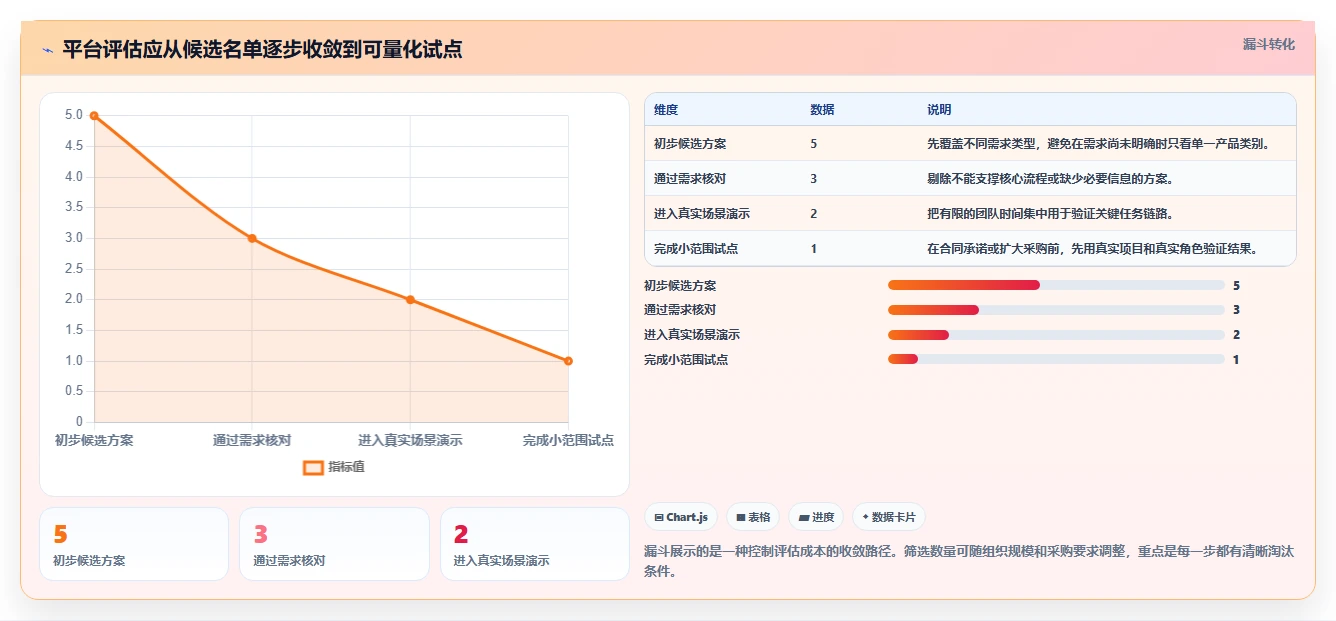The height and width of the screenshot is (621, 1336).
Task: Click the title 平台评估应从候选名单逐步收敛到可量化试点
Action: 263,50
